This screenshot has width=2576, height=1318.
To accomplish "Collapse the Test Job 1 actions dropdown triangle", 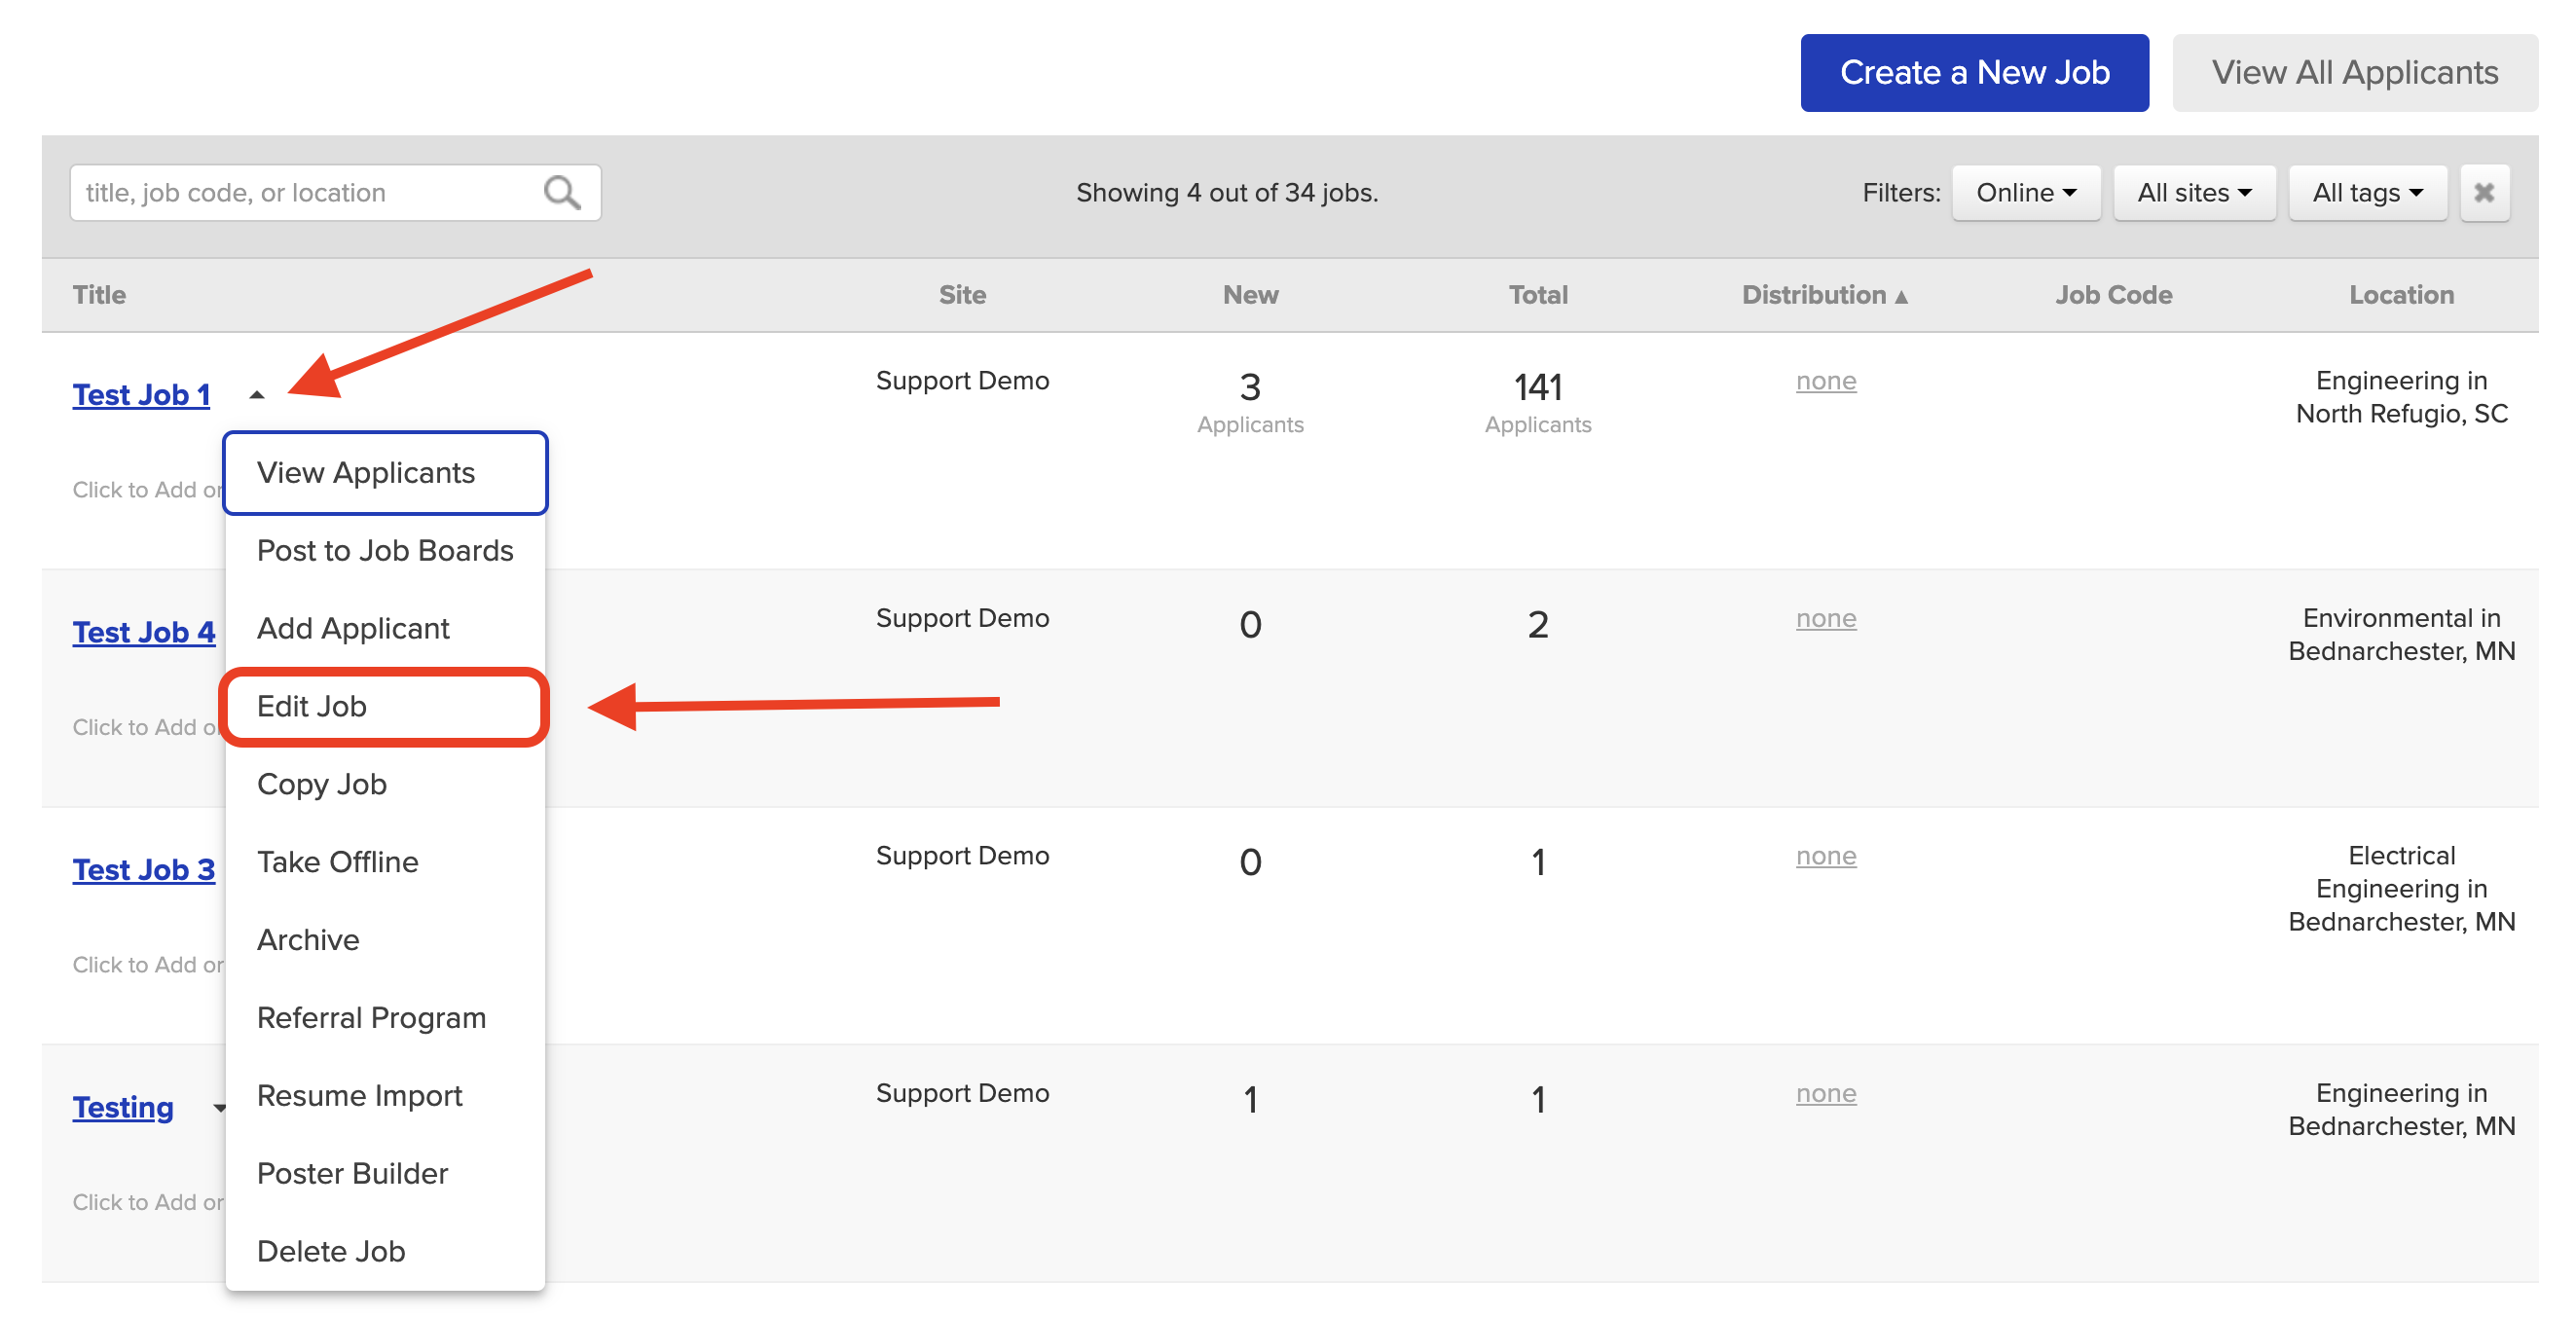I will [x=259, y=393].
